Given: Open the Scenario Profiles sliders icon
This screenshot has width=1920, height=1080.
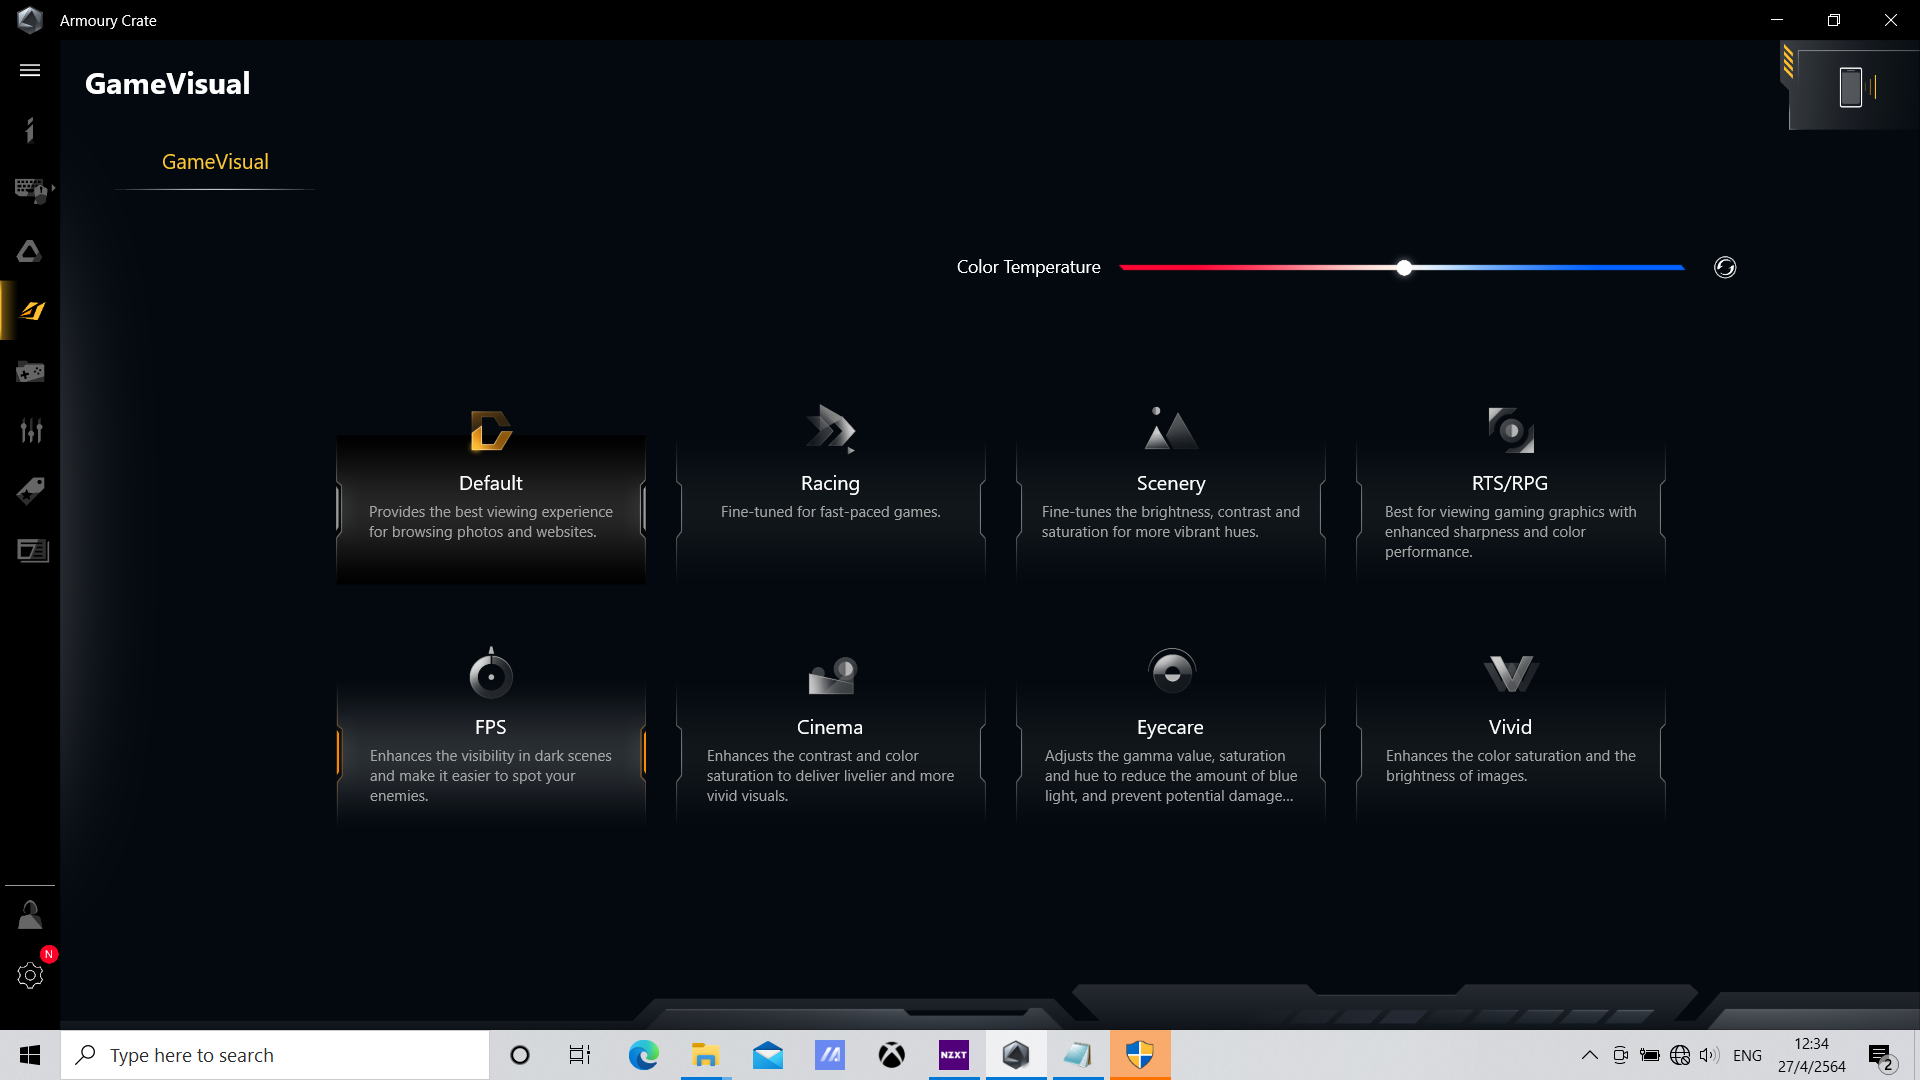Looking at the screenshot, I should (x=31, y=431).
